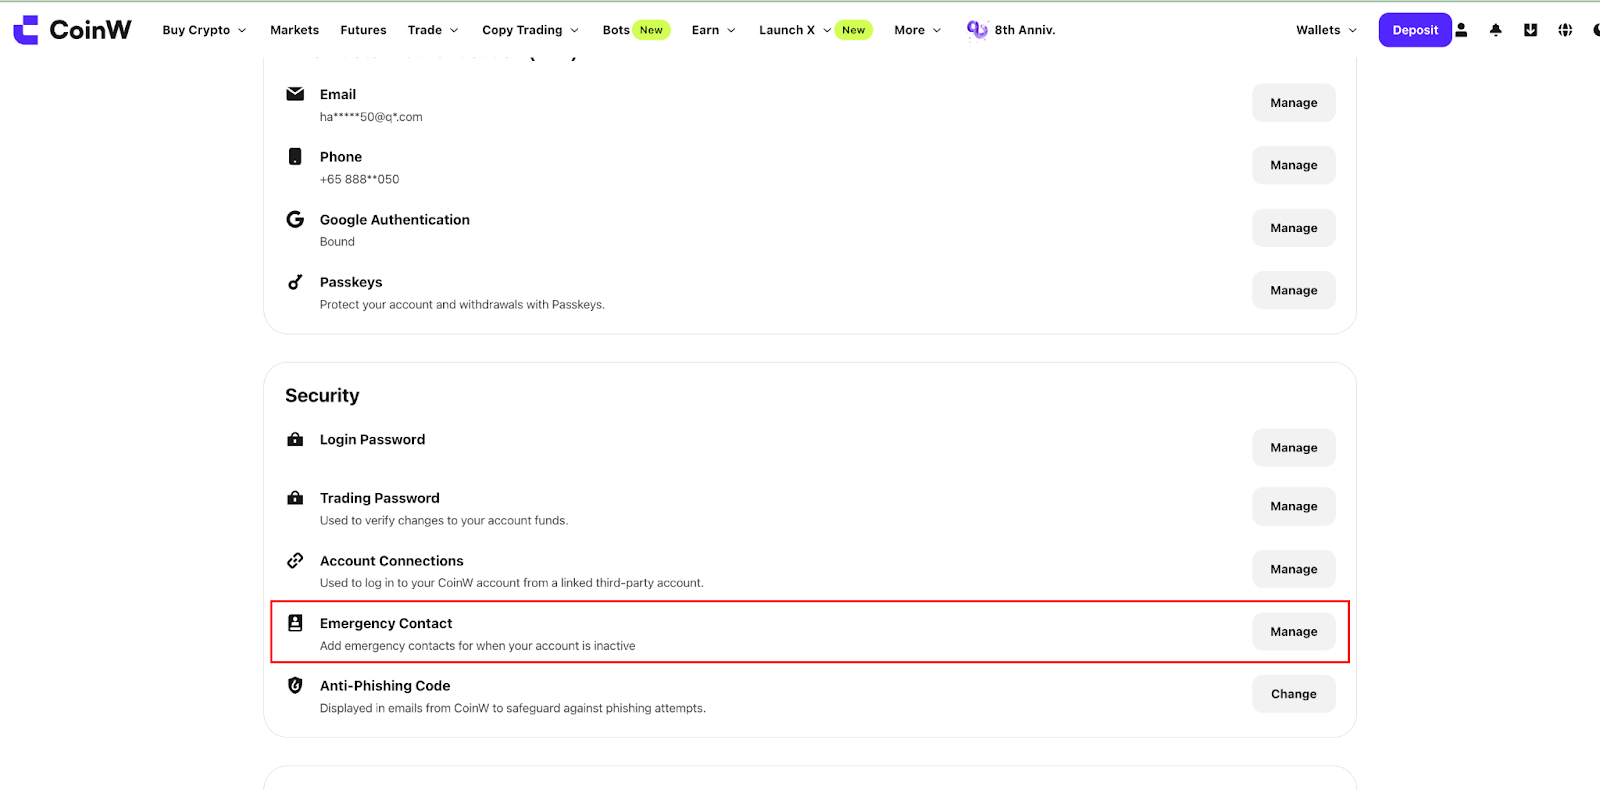Manage the Login Password
Image resolution: width=1600 pixels, height=790 pixels.
[x=1293, y=447]
